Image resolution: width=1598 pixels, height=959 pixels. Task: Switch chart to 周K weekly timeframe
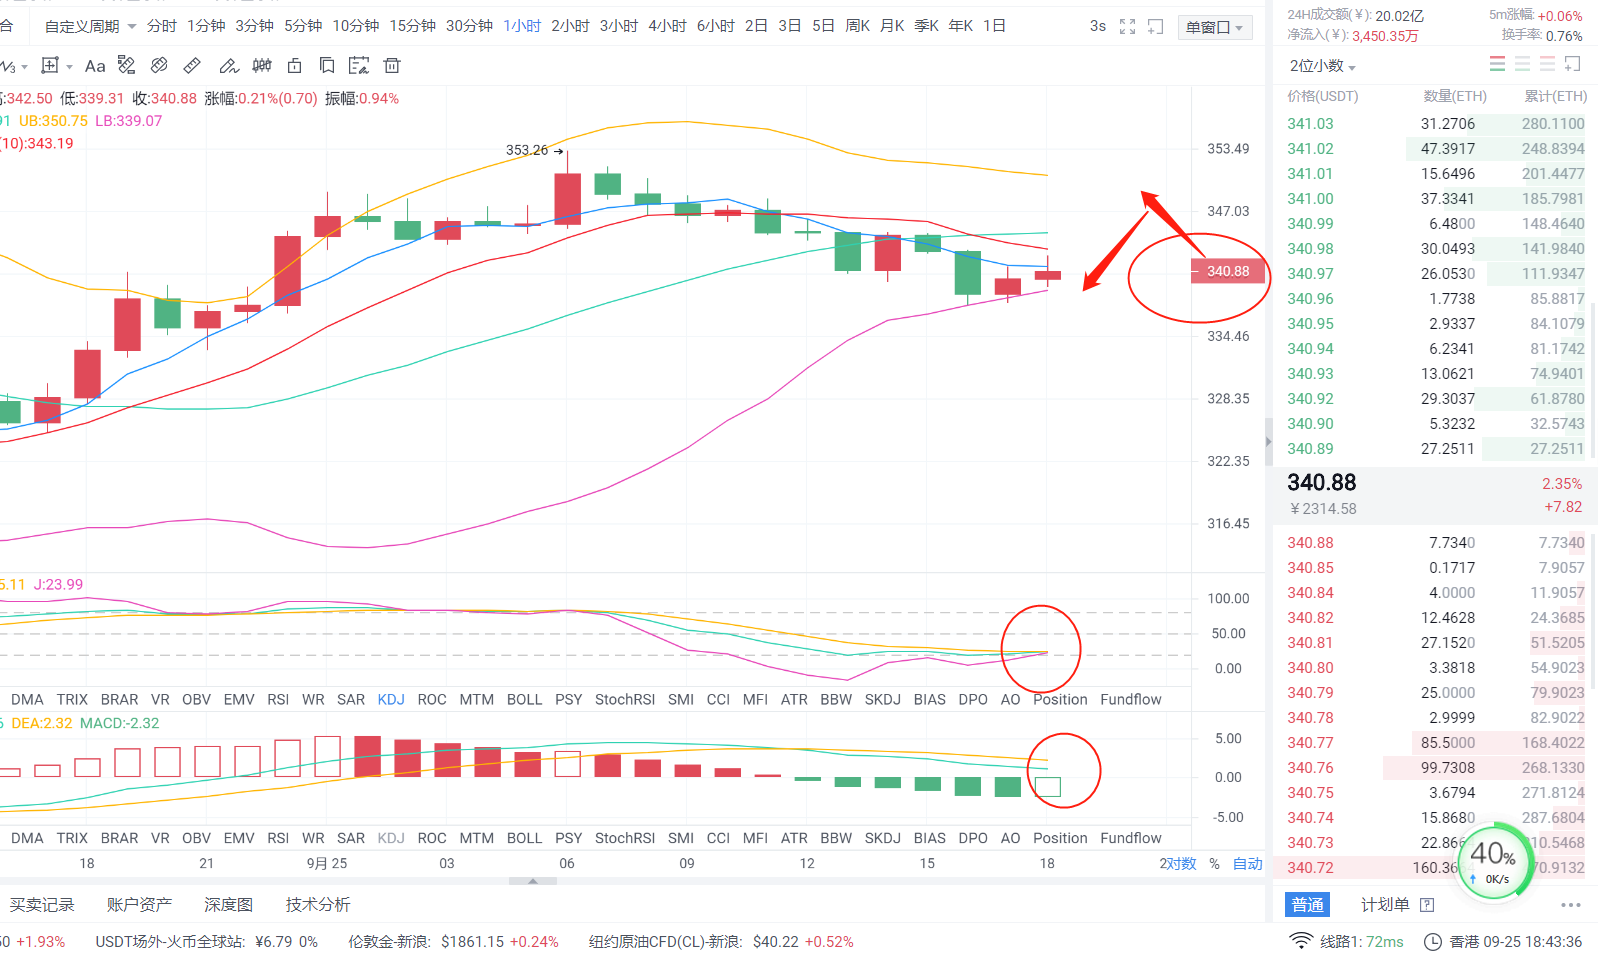[x=858, y=26]
